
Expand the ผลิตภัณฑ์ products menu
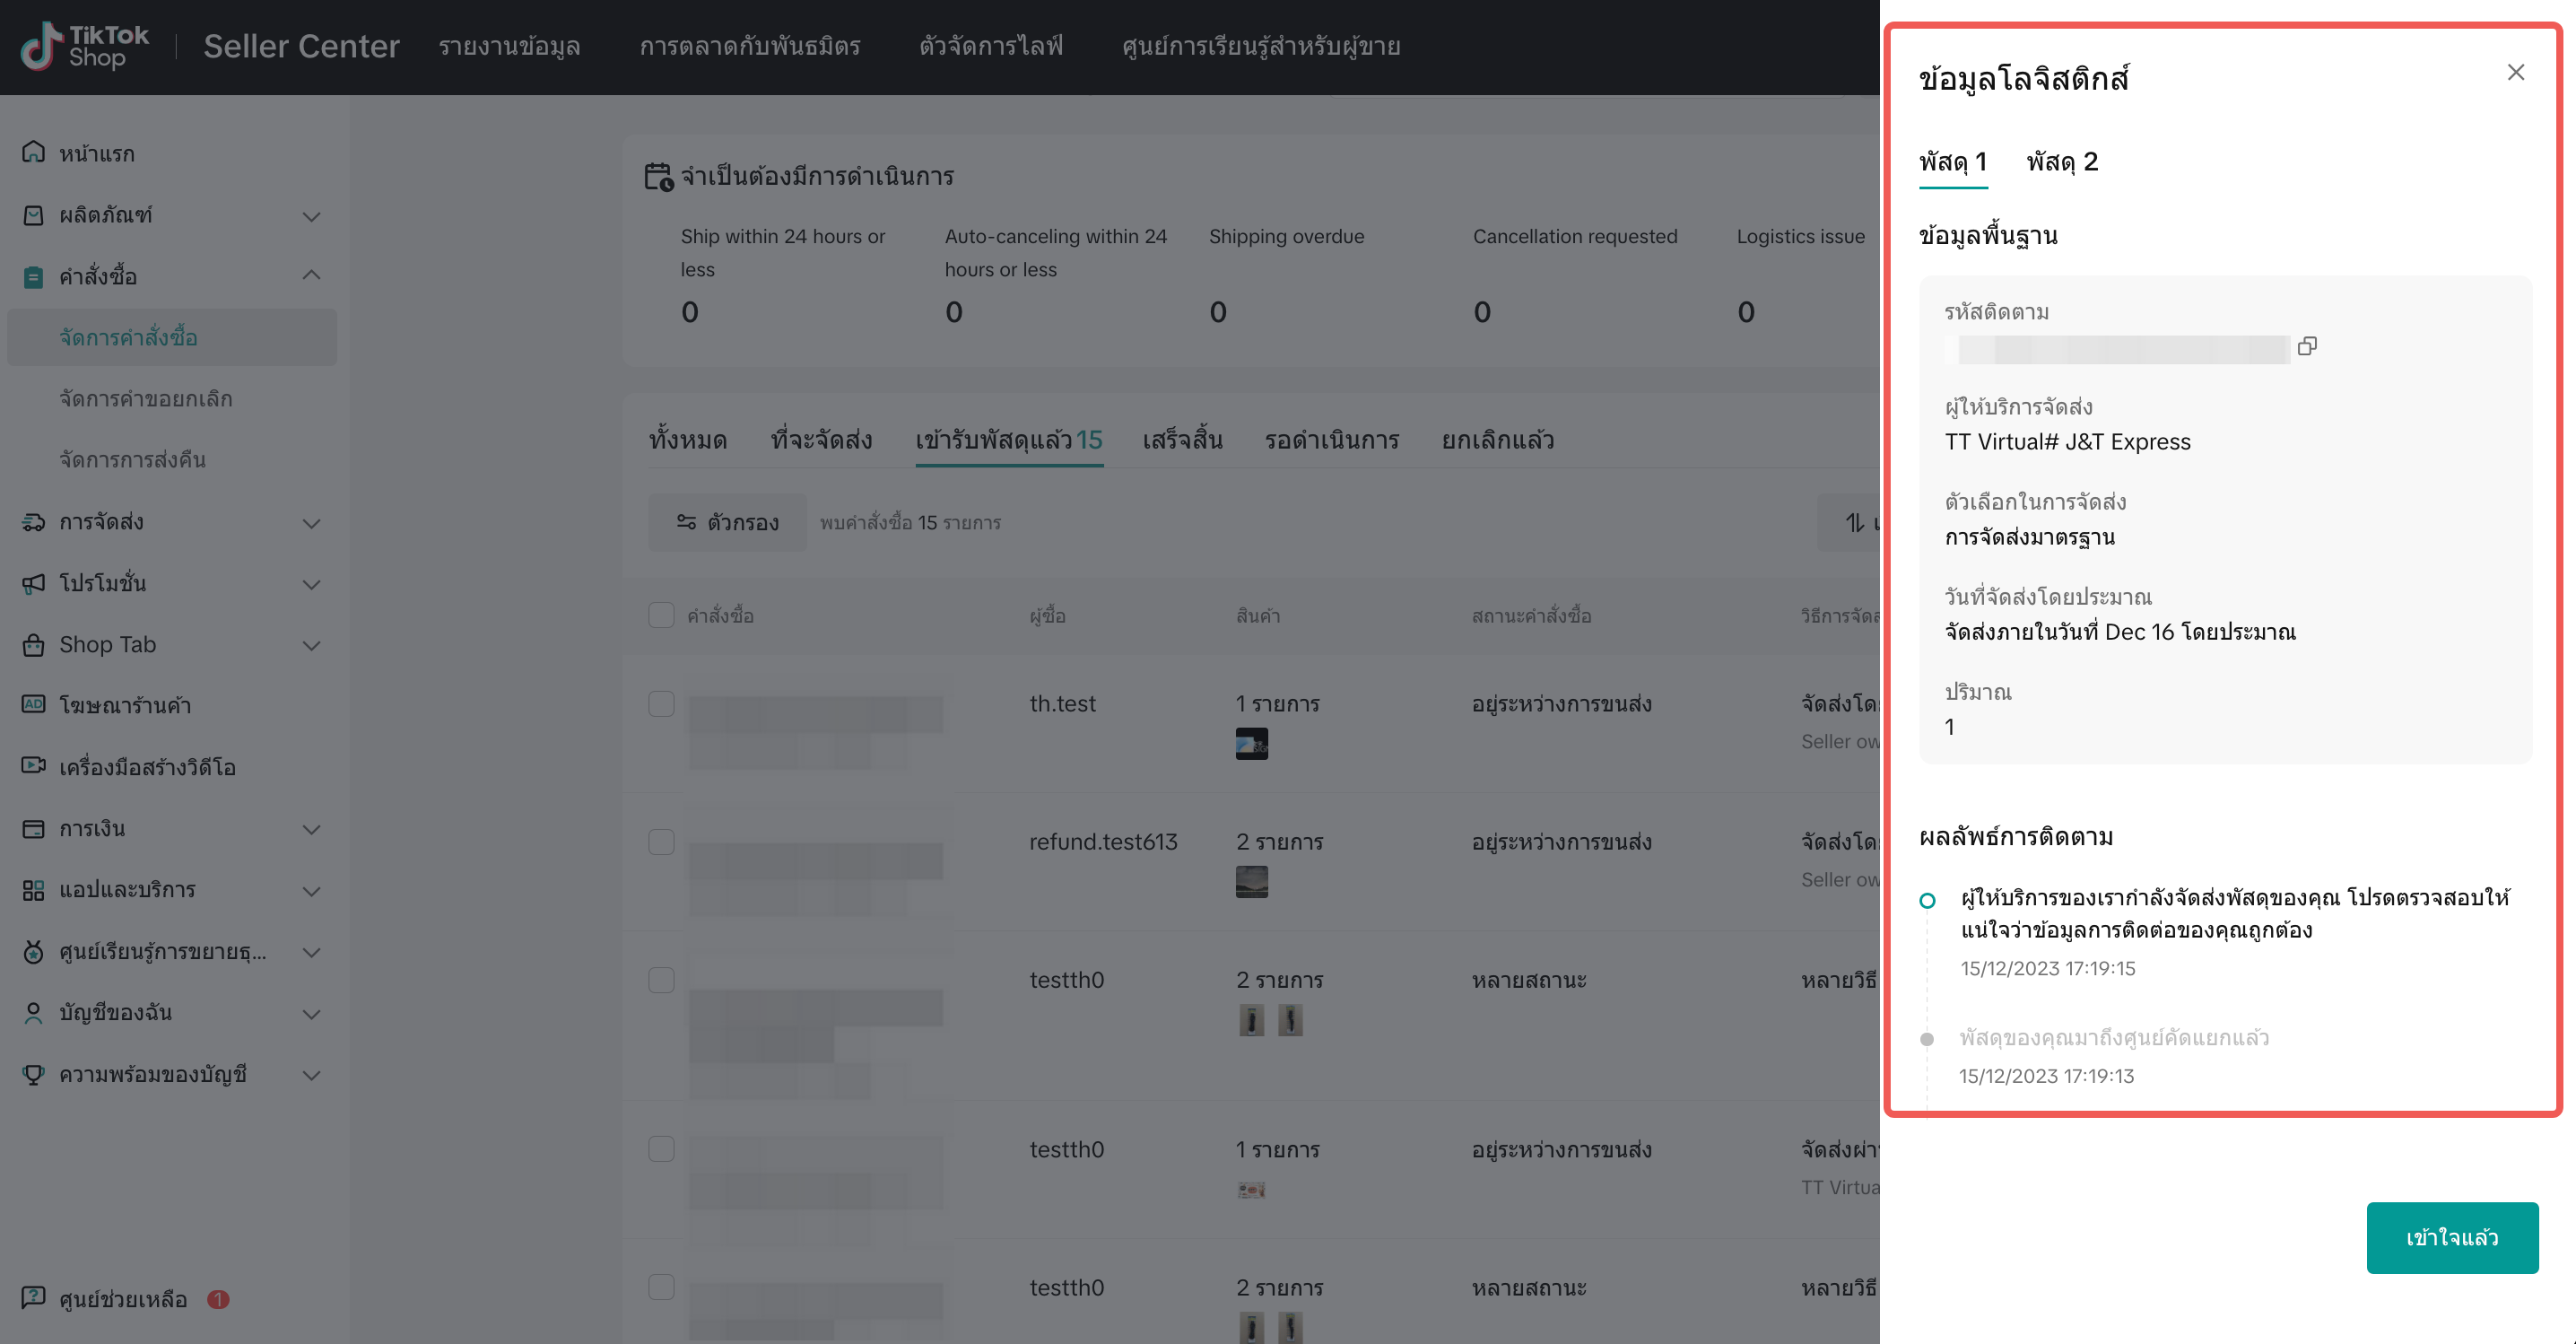click(311, 216)
